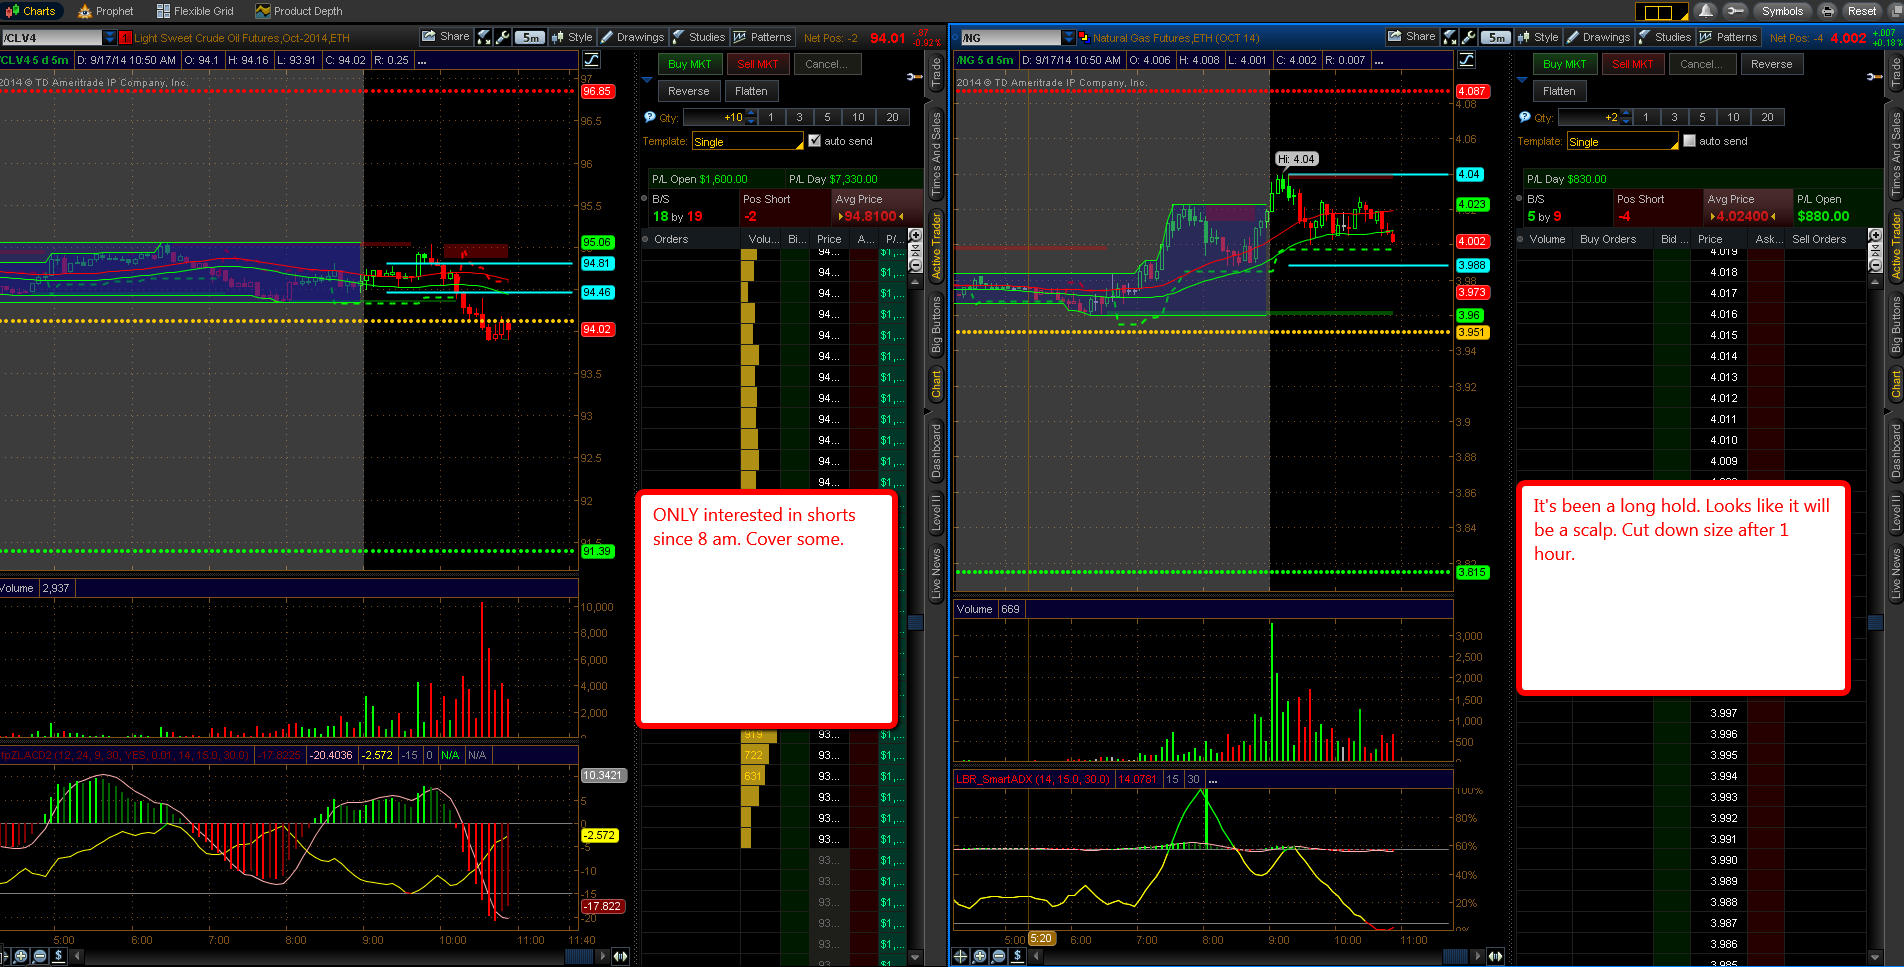The width and height of the screenshot is (1904, 967).
Task: Open the symbol dropdown for /CLV4
Action: (x=110, y=38)
